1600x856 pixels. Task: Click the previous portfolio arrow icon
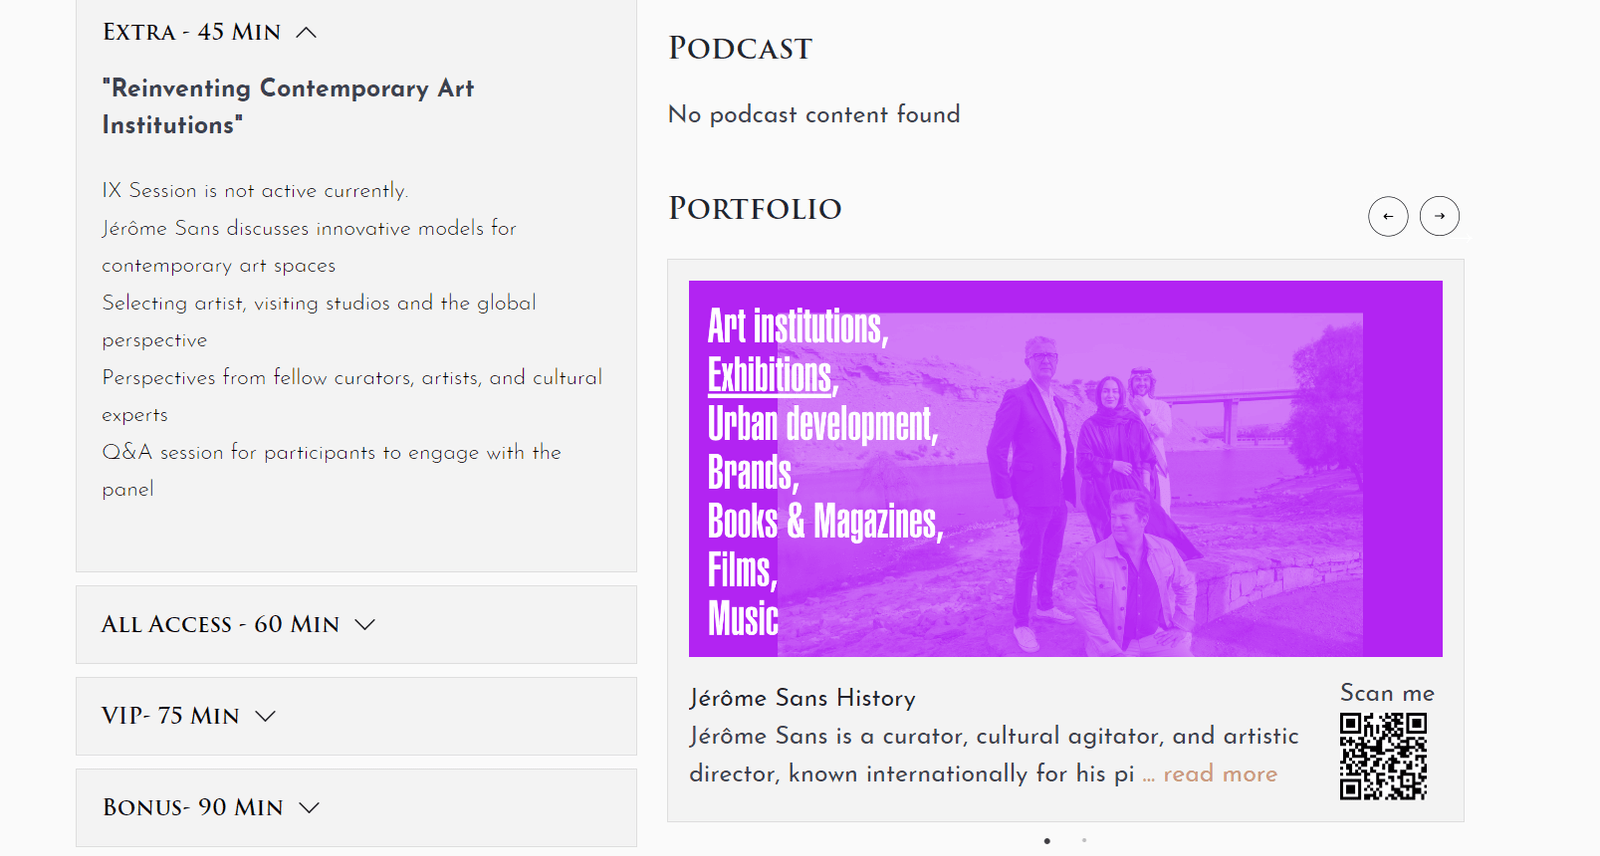(1388, 216)
